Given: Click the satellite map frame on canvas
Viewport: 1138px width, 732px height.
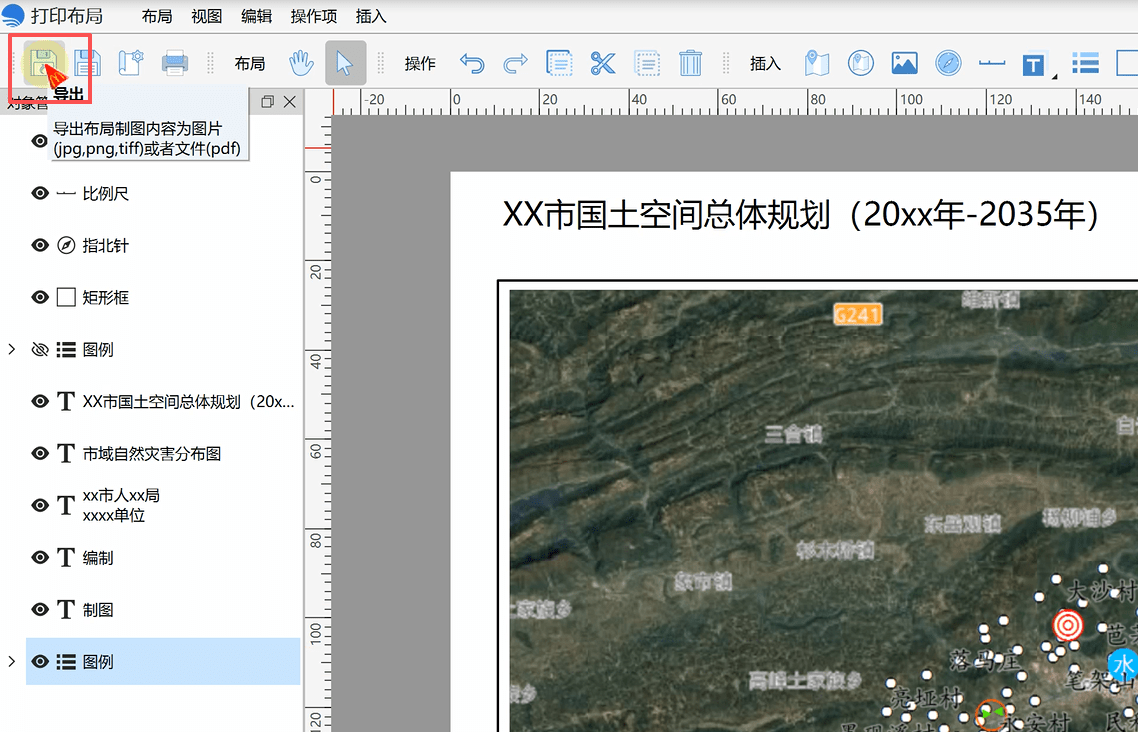Looking at the screenshot, I should [823, 510].
